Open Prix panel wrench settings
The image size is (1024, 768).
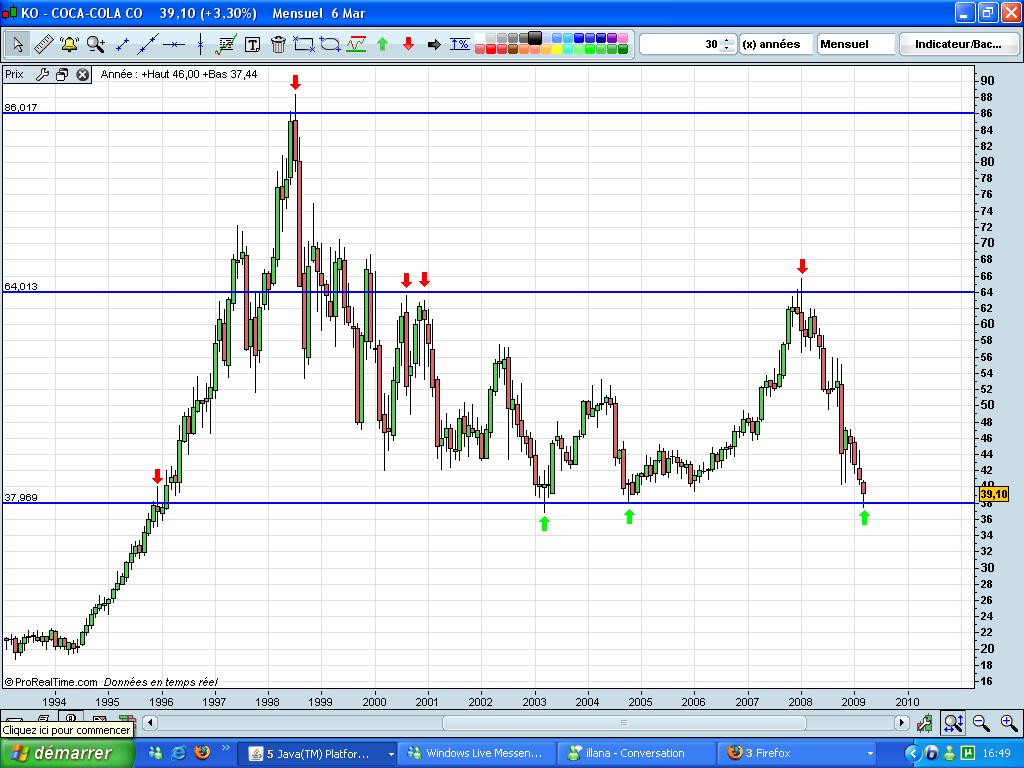tap(42, 74)
